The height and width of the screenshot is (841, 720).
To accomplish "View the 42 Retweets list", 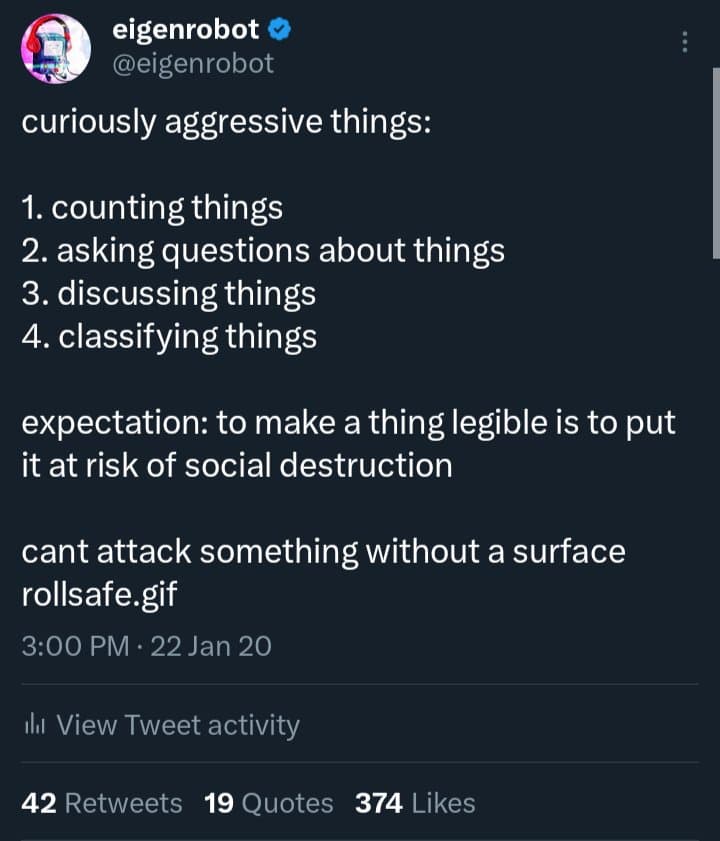I will coord(100,802).
